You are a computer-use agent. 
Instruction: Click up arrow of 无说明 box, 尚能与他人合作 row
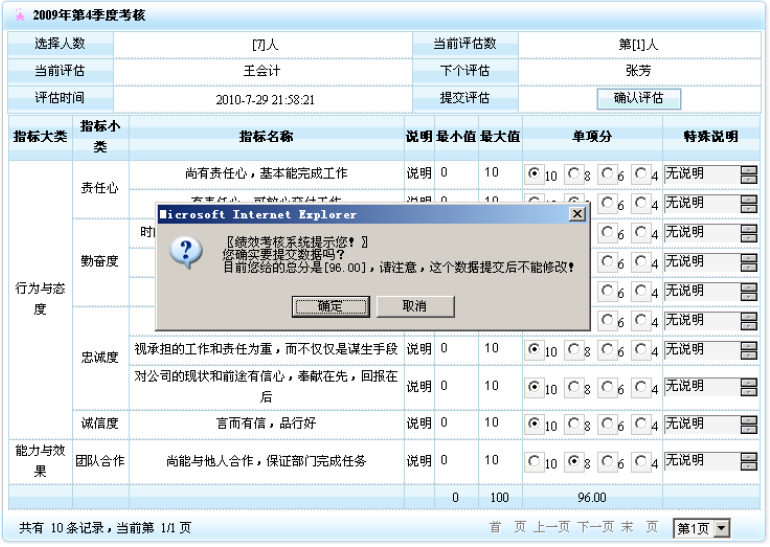(749, 457)
